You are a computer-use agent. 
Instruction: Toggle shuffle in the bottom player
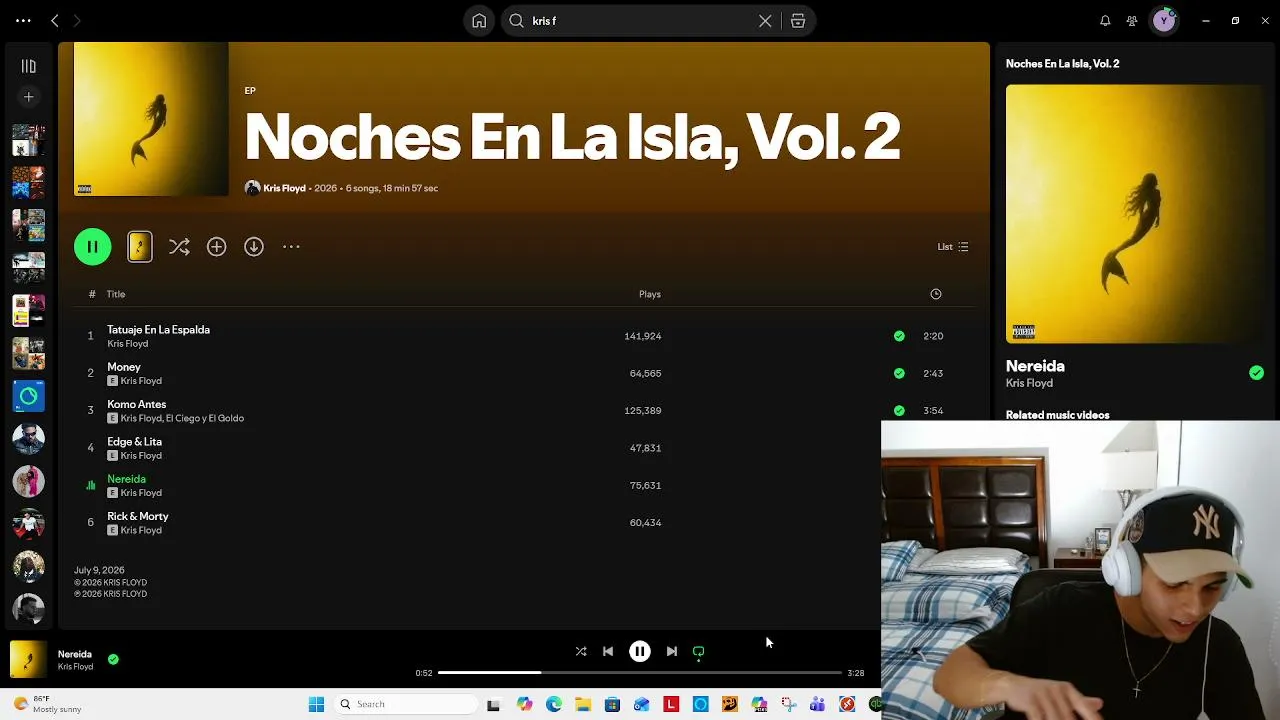(581, 651)
